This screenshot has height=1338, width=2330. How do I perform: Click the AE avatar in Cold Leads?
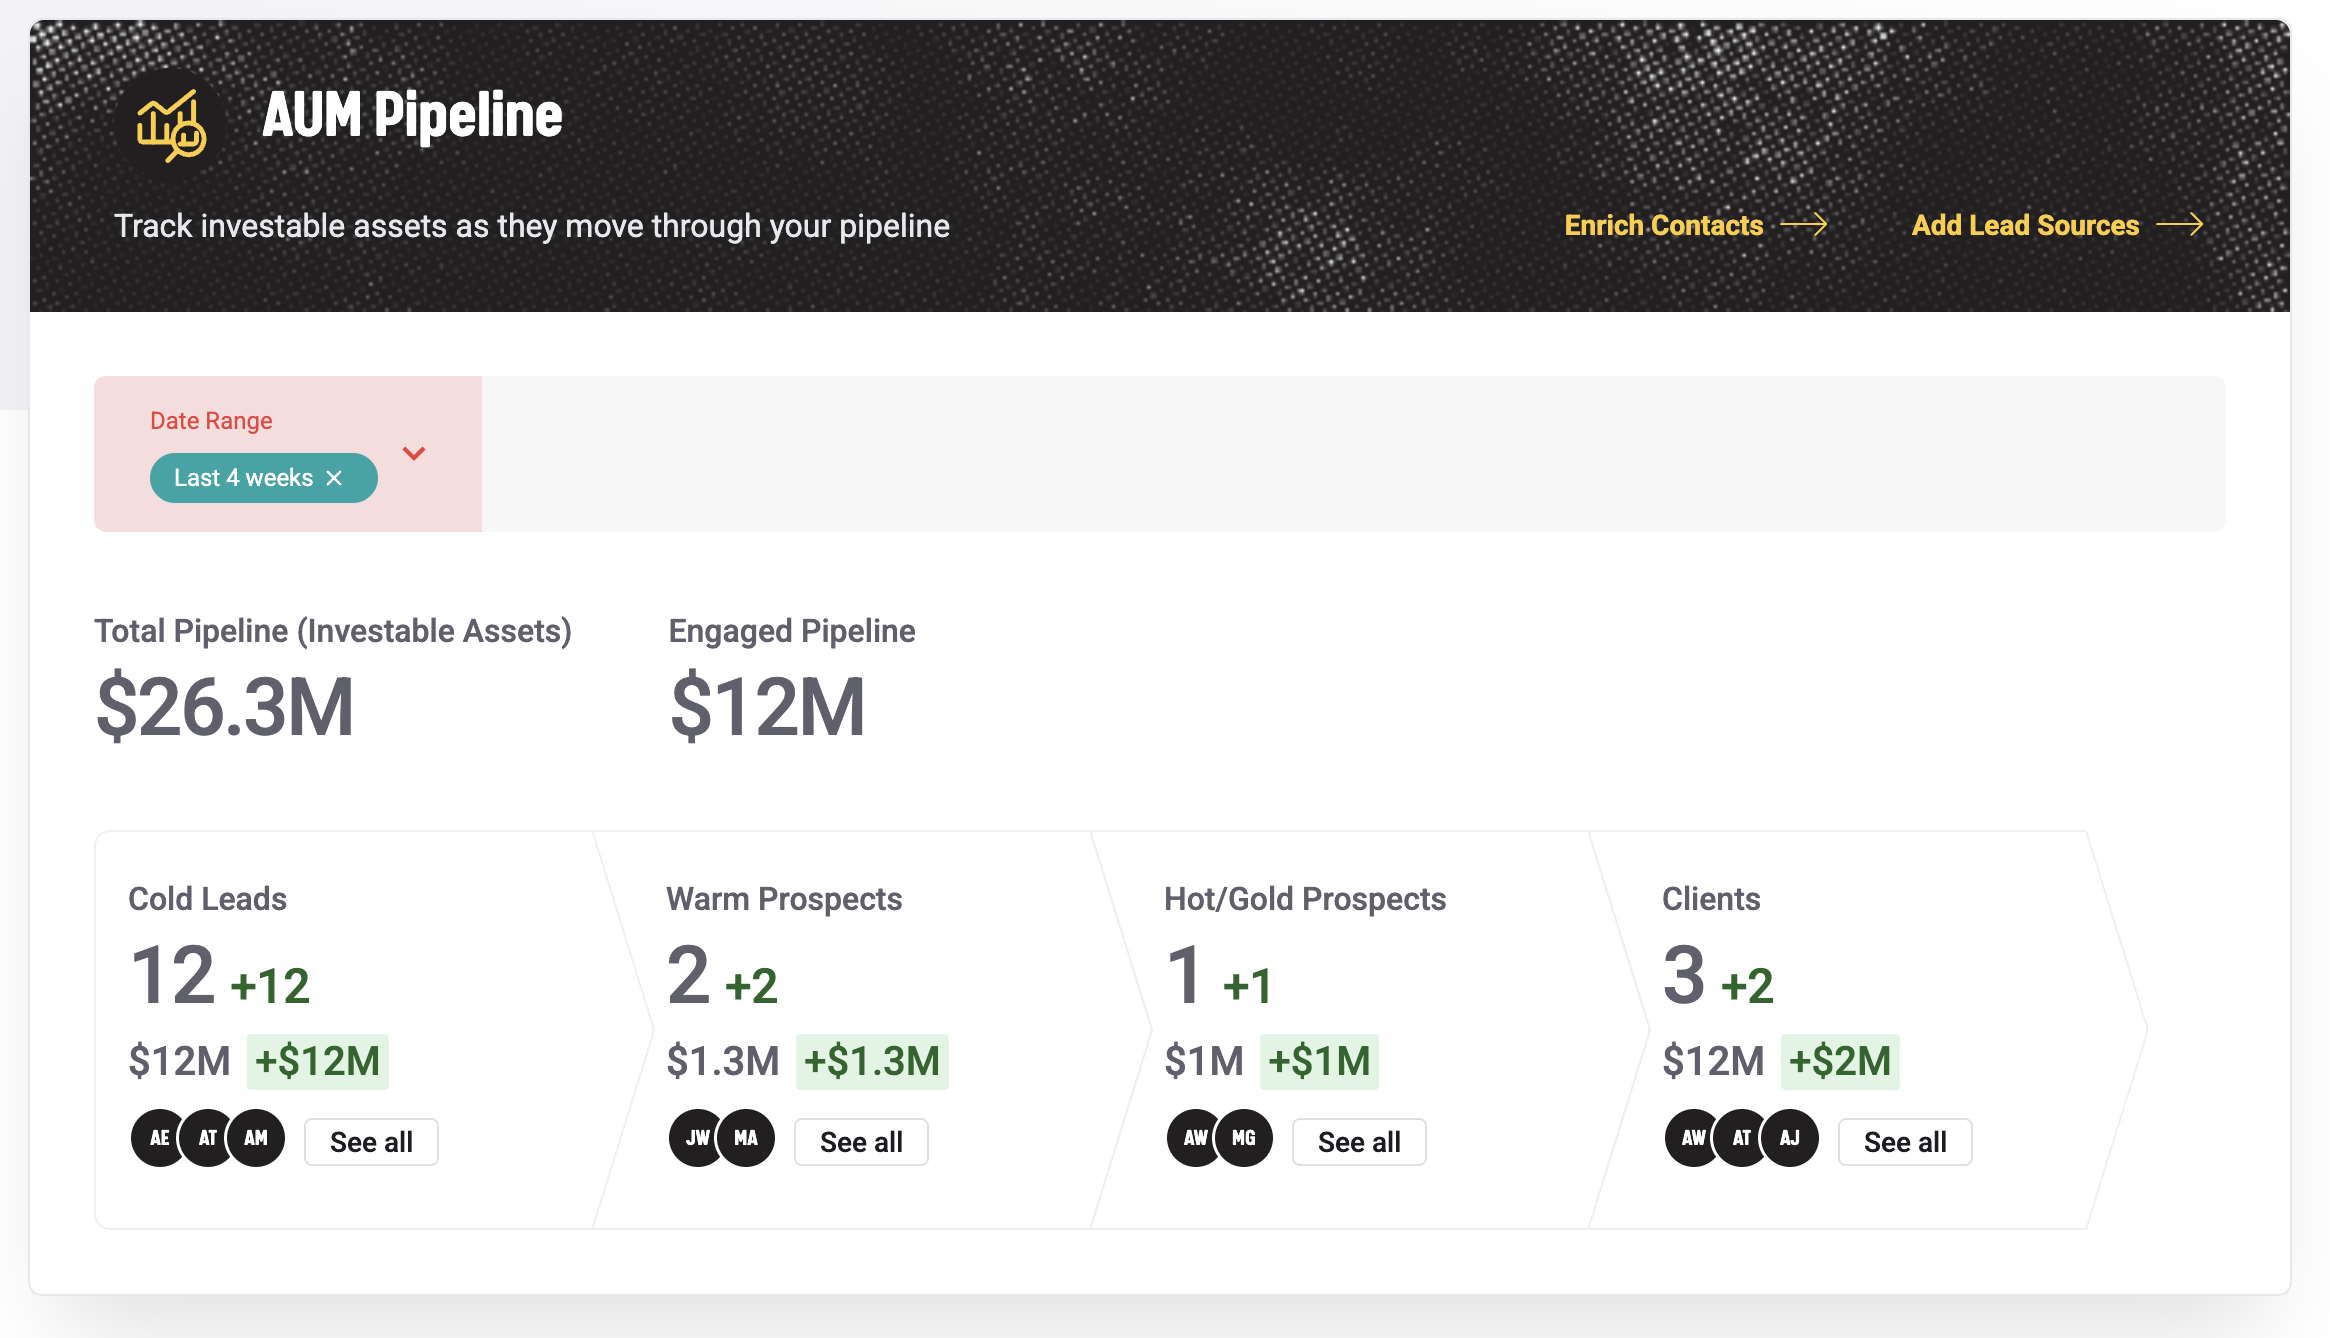(158, 1138)
